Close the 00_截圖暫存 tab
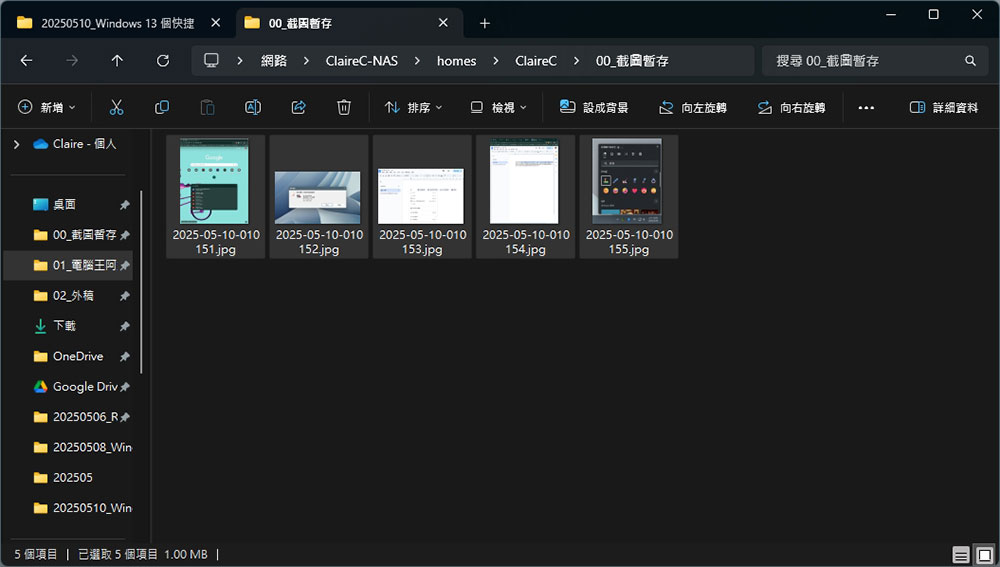The width and height of the screenshot is (1000, 567). pyautogui.click(x=443, y=23)
